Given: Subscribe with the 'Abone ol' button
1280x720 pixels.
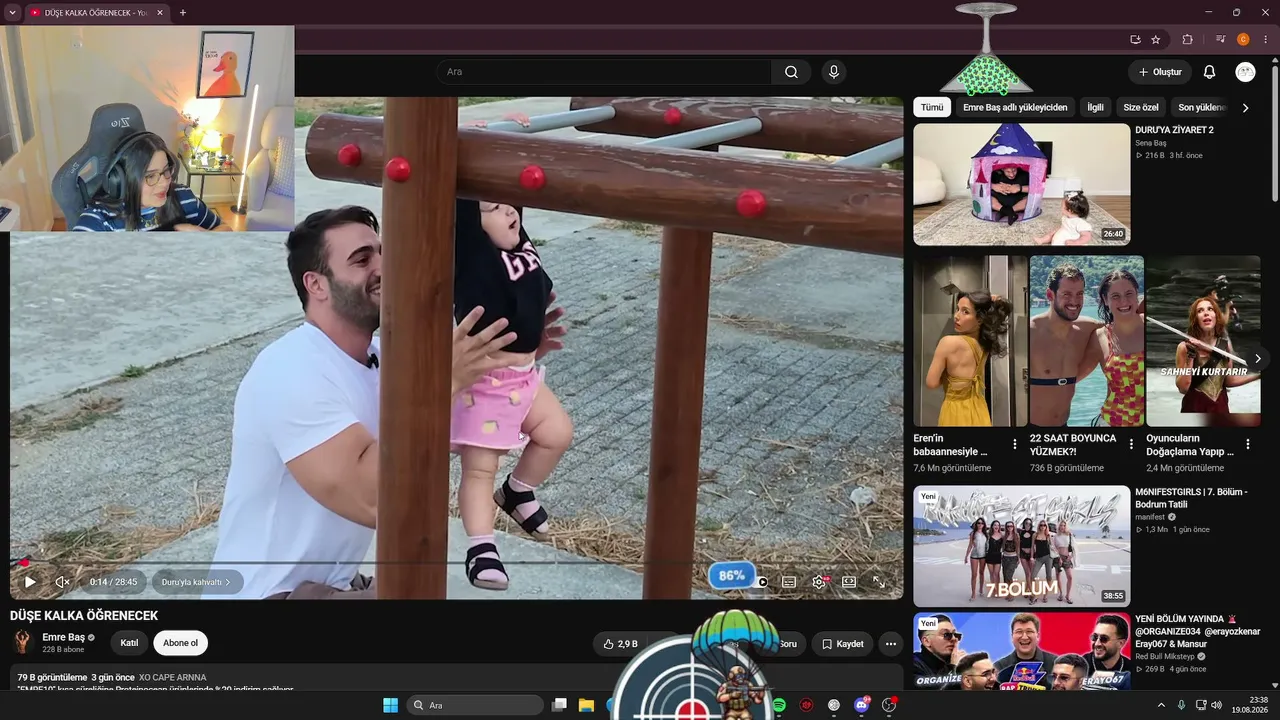Looking at the screenshot, I should tap(181, 643).
